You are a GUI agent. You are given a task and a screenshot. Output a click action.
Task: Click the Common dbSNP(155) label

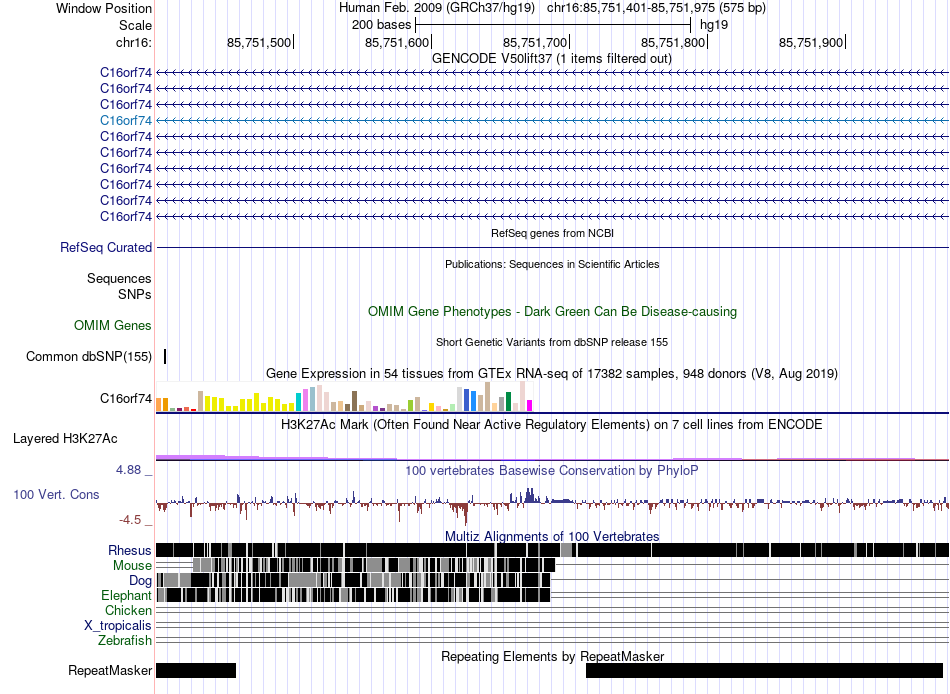[89, 356]
